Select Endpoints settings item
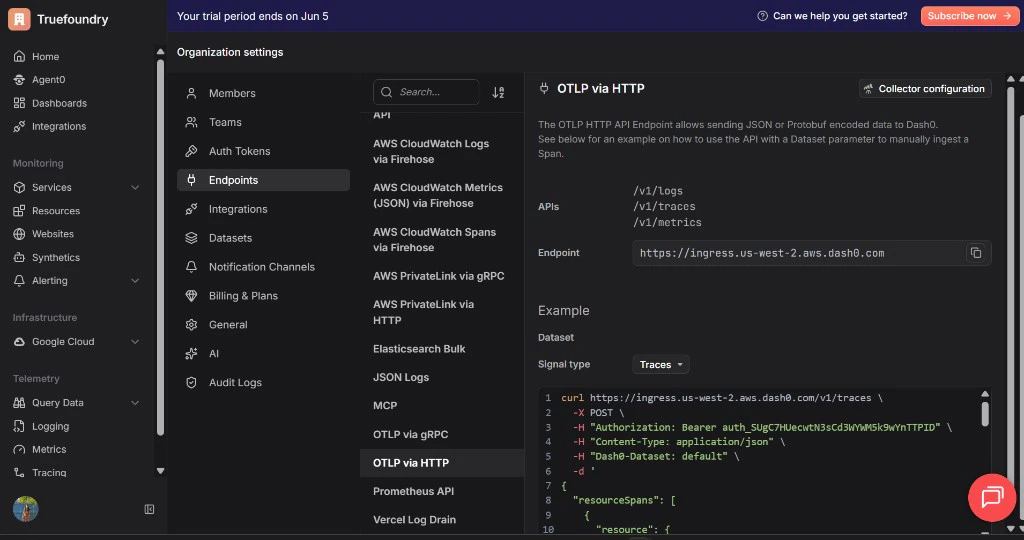This screenshot has height=540, width=1024. [x=263, y=180]
